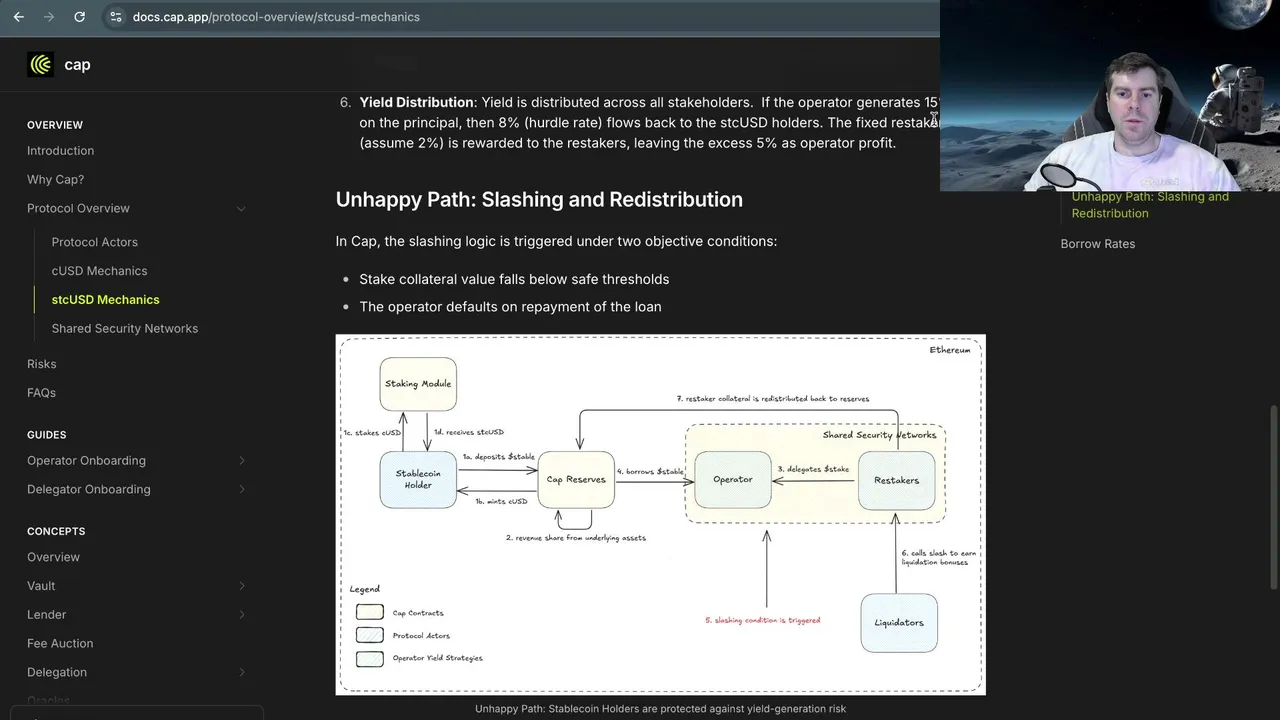Click the Liquidators box in diagram
The image size is (1280, 720).
click(x=899, y=623)
